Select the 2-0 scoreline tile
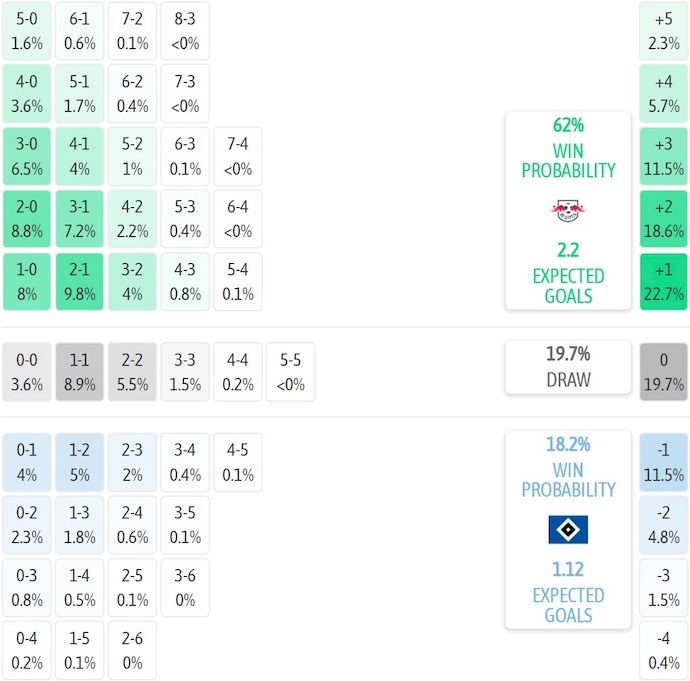Viewport: 690px width, 681px height. pos(27,219)
